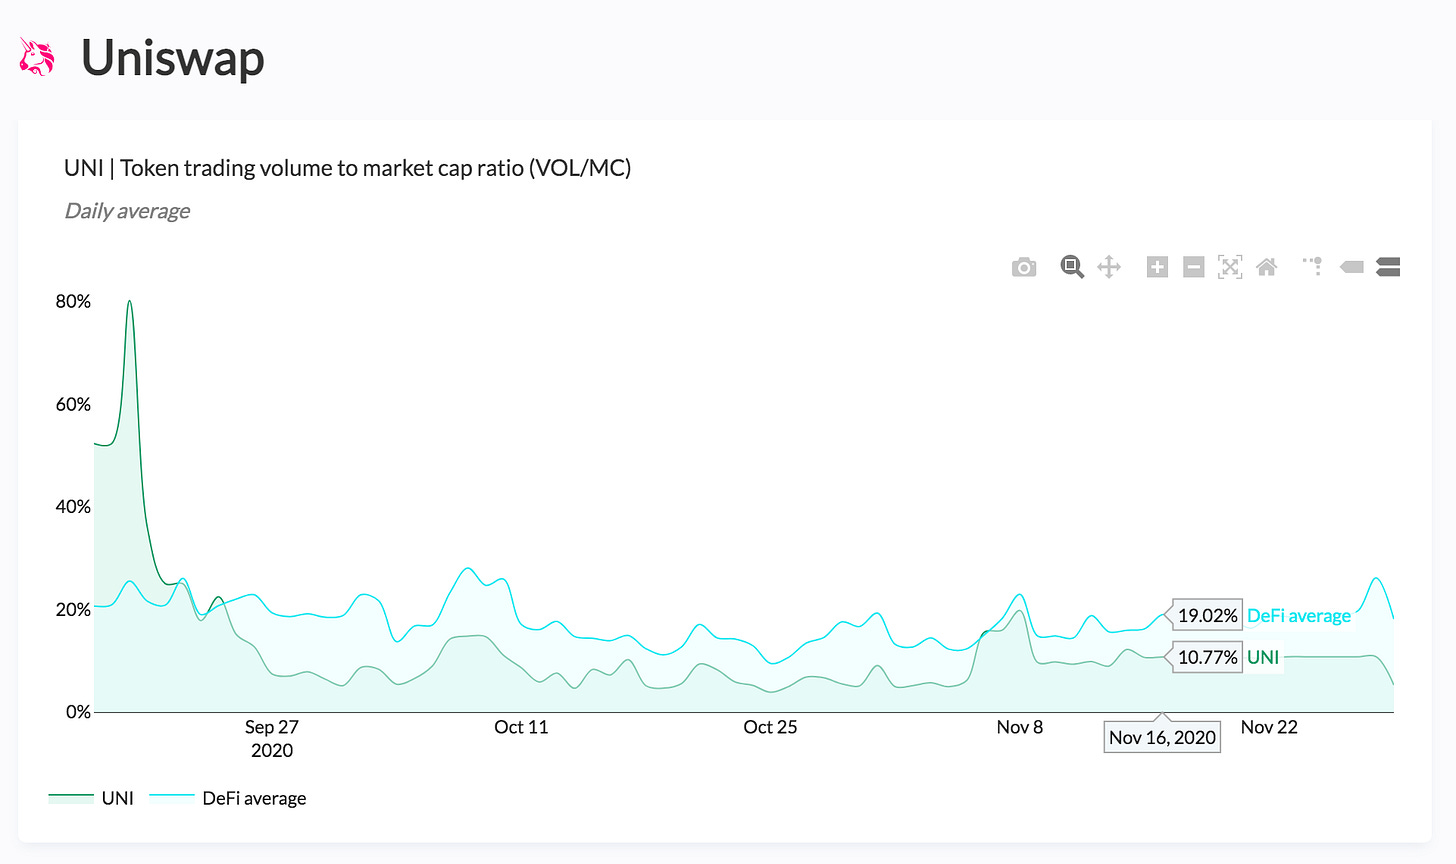Click the Autoscale axes icon
The image size is (1456, 864).
tap(1230, 267)
